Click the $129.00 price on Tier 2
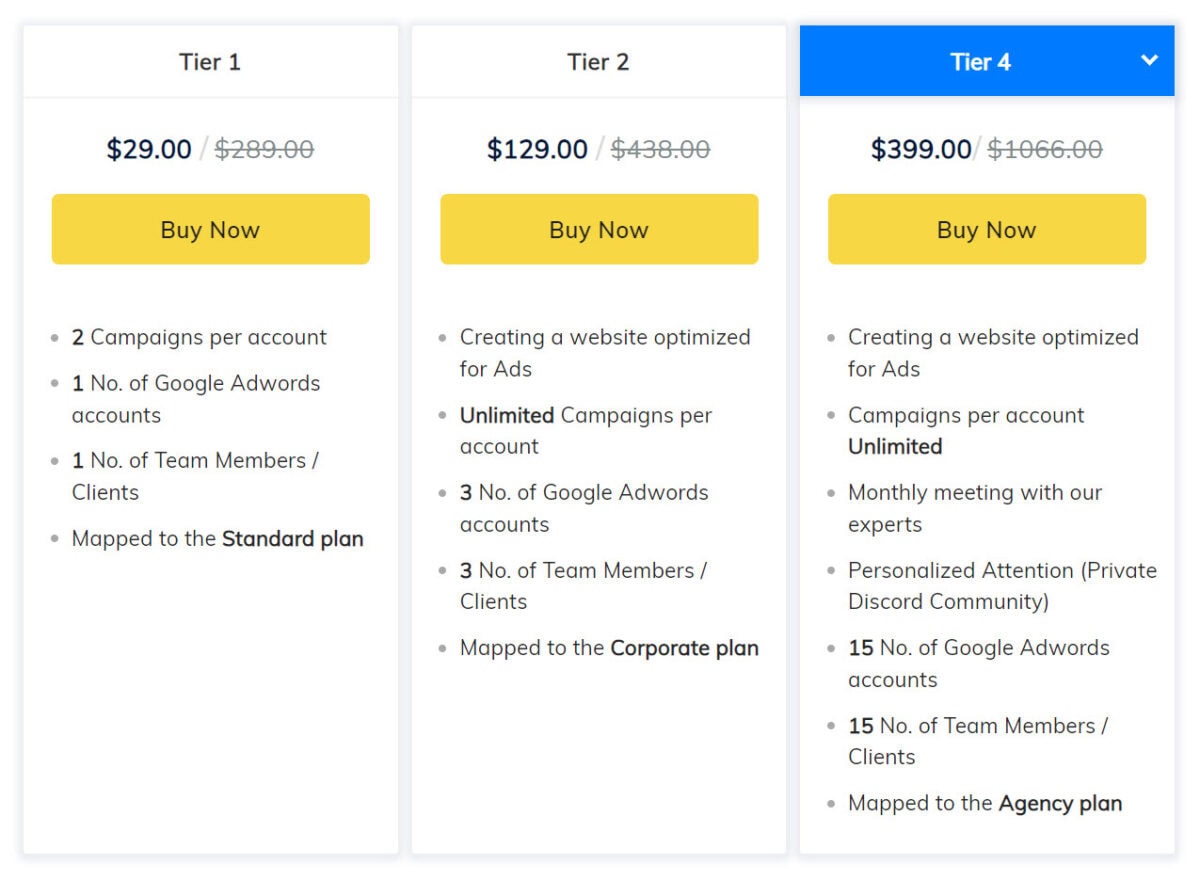Screen dimensions: 1200x880 coord(537,148)
